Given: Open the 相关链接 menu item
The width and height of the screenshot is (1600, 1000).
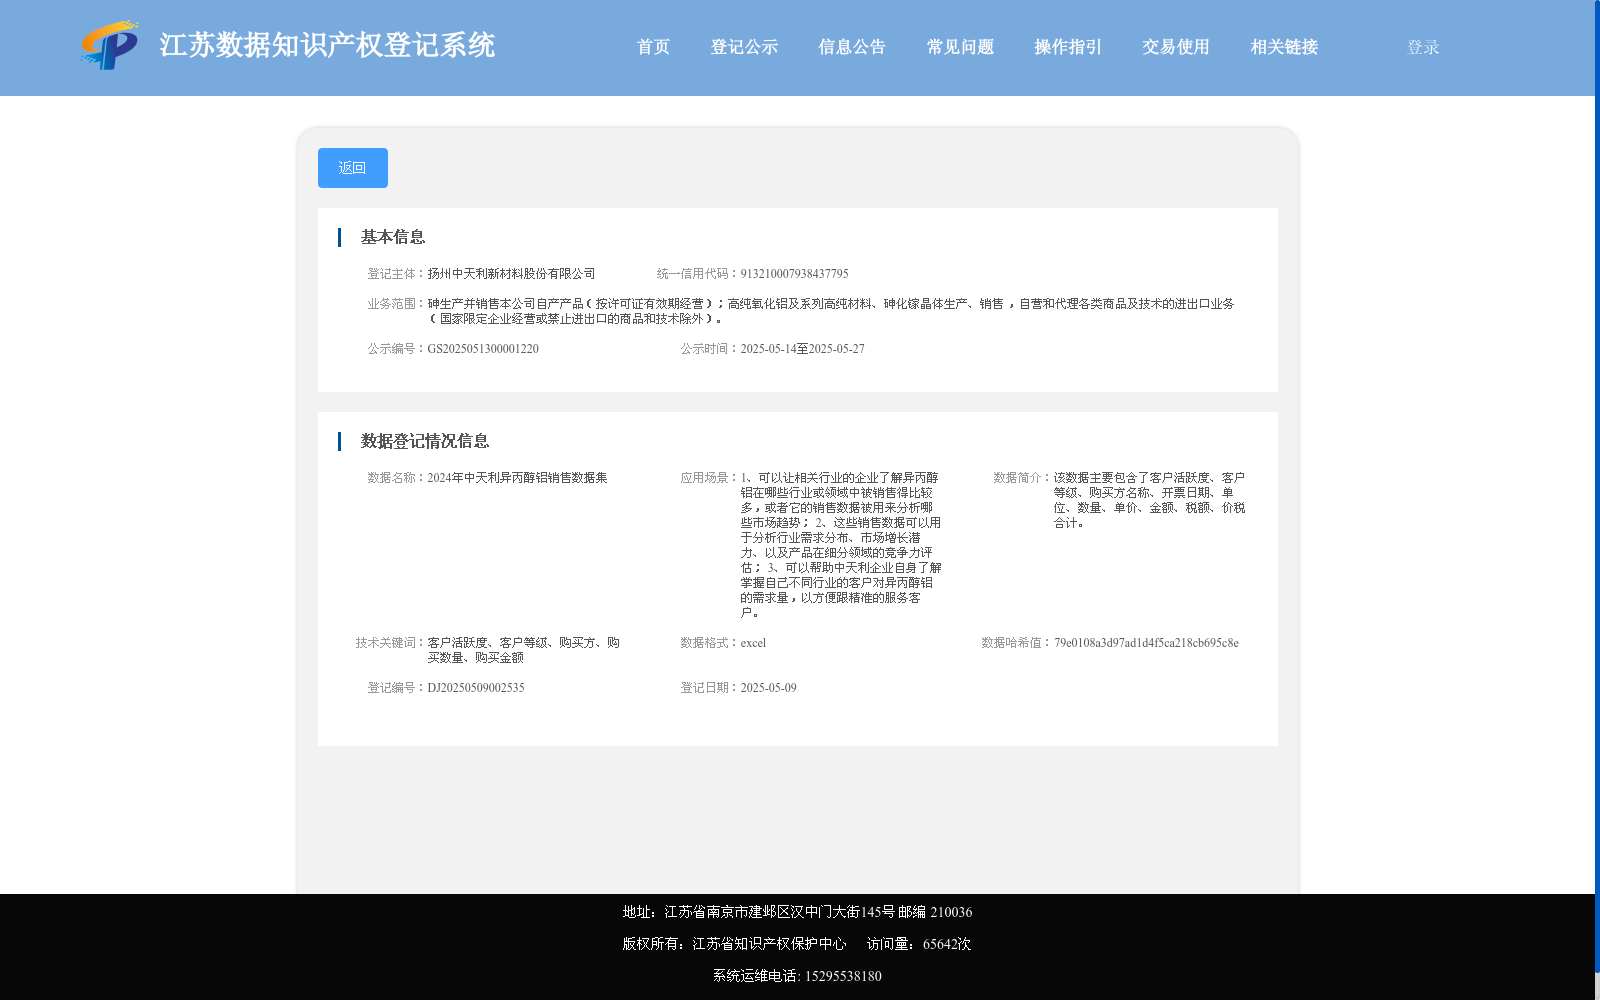Looking at the screenshot, I should (1284, 47).
